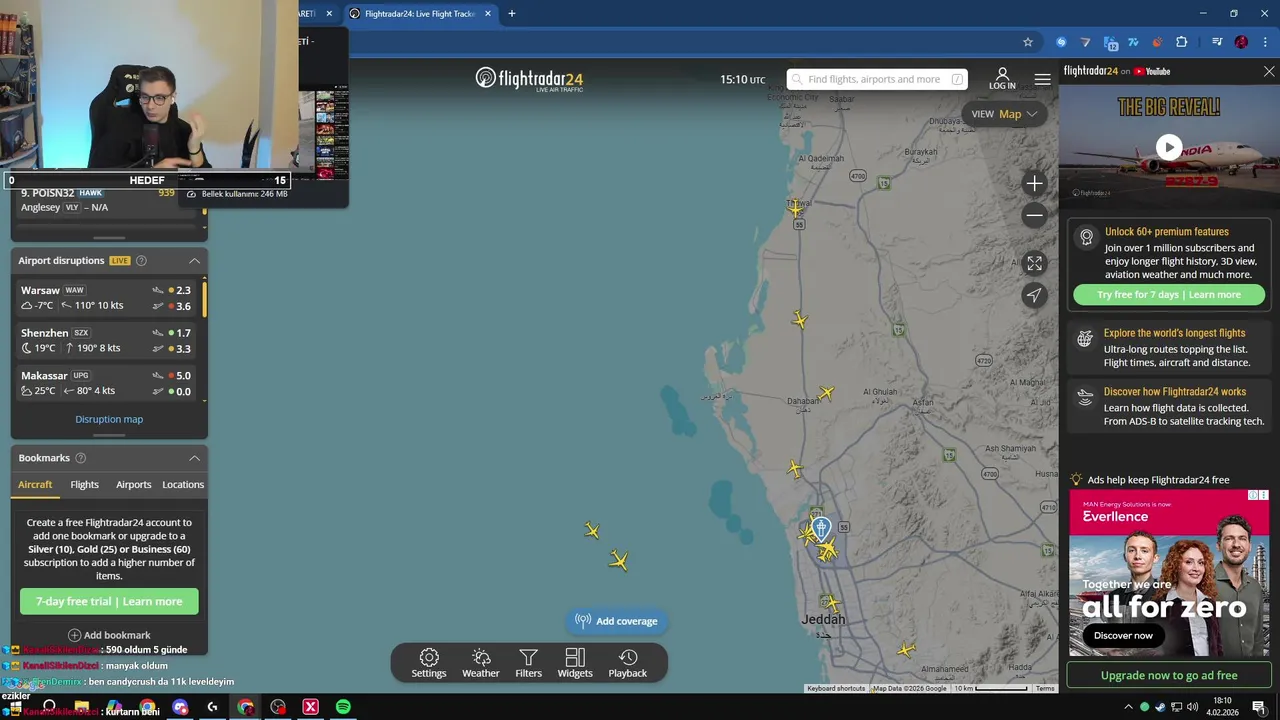Open taskbar search icon
Viewport: 1280px width, 720px height.
[48, 707]
